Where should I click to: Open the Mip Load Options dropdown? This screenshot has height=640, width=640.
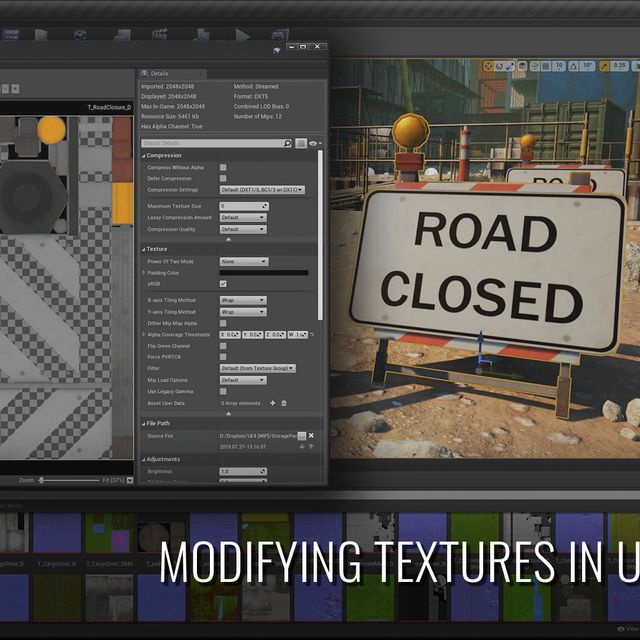[x=243, y=380]
